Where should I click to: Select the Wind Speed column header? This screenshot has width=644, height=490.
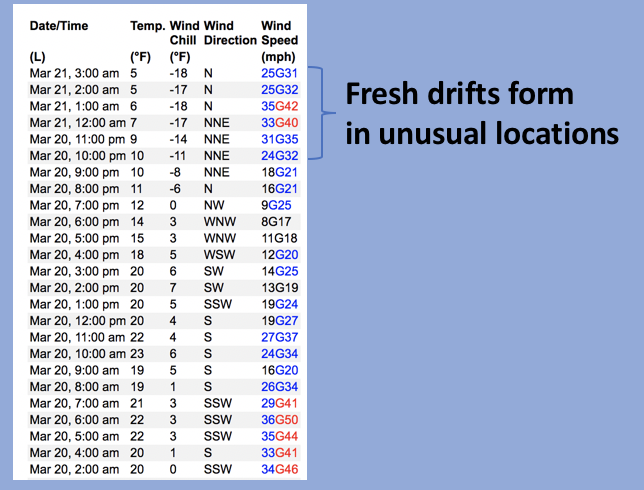[278, 32]
